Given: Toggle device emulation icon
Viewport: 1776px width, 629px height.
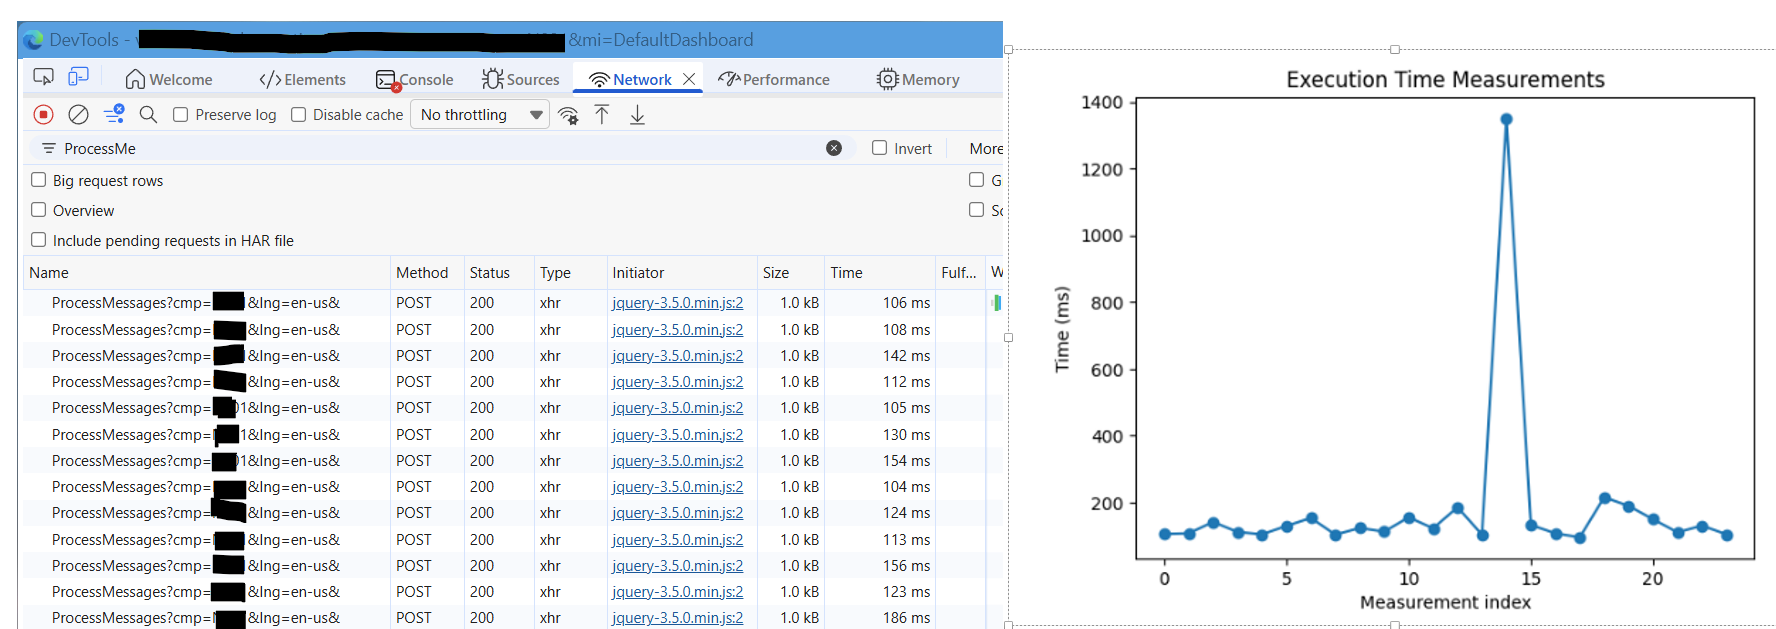Looking at the screenshot, I should 78,77.
